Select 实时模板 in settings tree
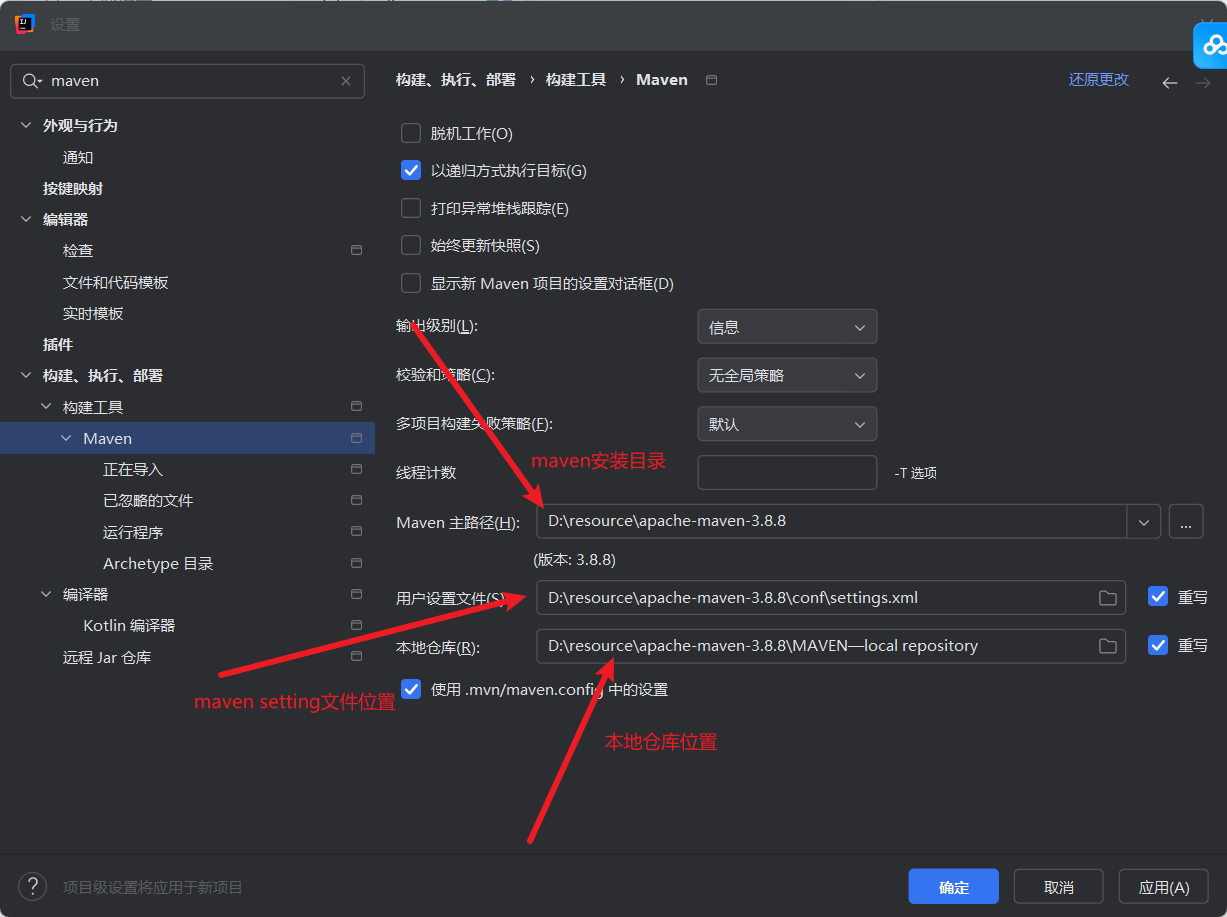Viewport: 1227px width, 917px height. (x=93, y=313)
